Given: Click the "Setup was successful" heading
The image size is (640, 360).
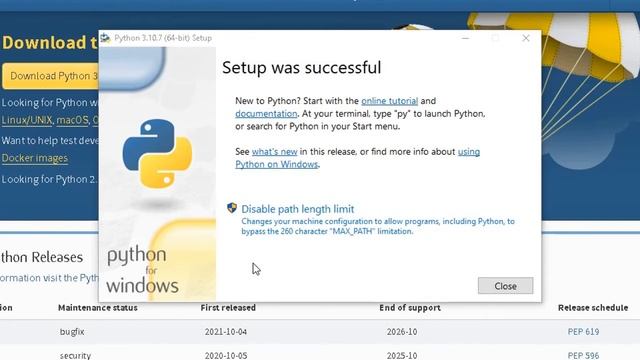Looking at the screenshot, I should point(302,67).
